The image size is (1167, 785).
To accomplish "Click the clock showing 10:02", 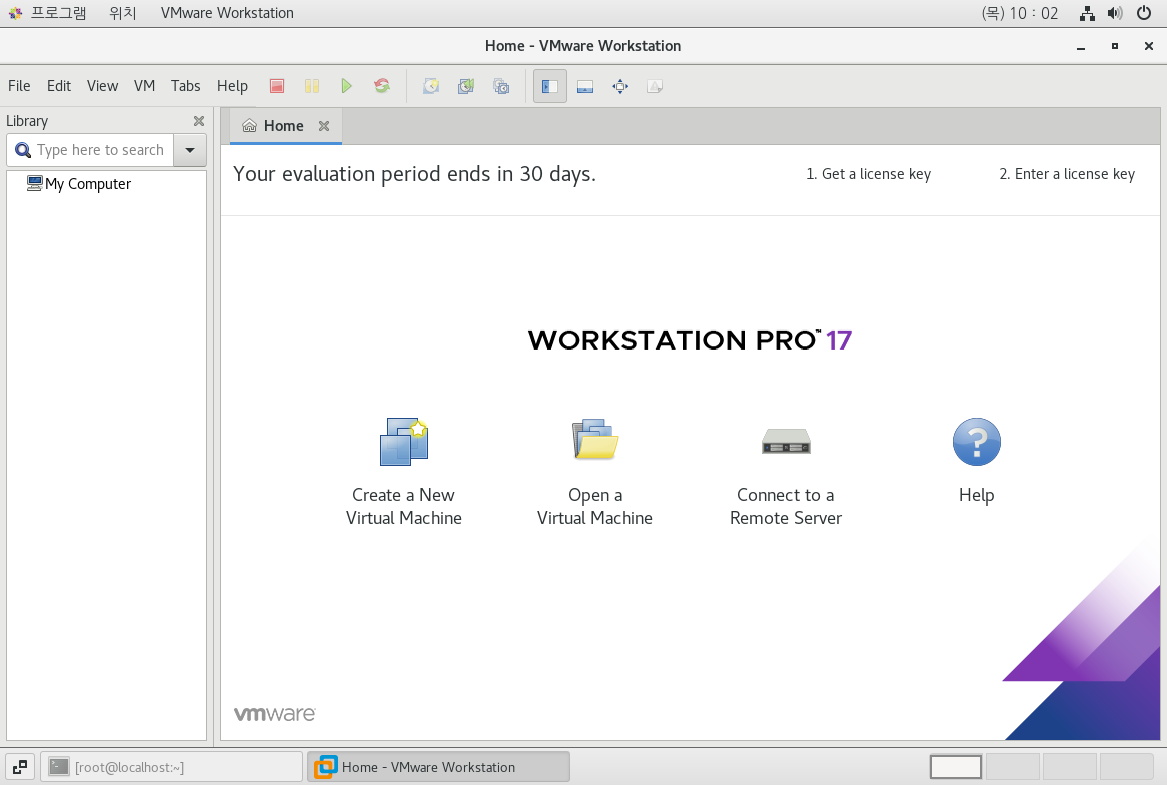I will pos(1020,13).
